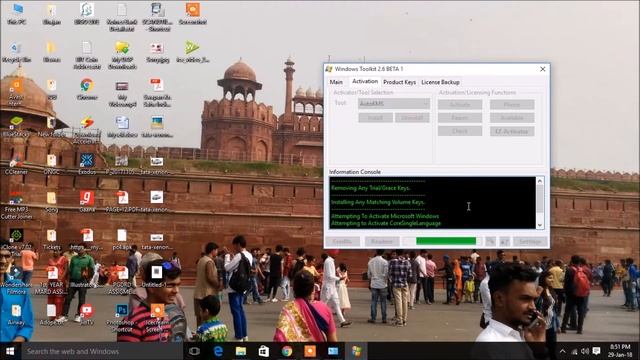Click inside the black Information Console
Image resolution: width=640 pixels, height=360 pixels.
click(433, 202)
